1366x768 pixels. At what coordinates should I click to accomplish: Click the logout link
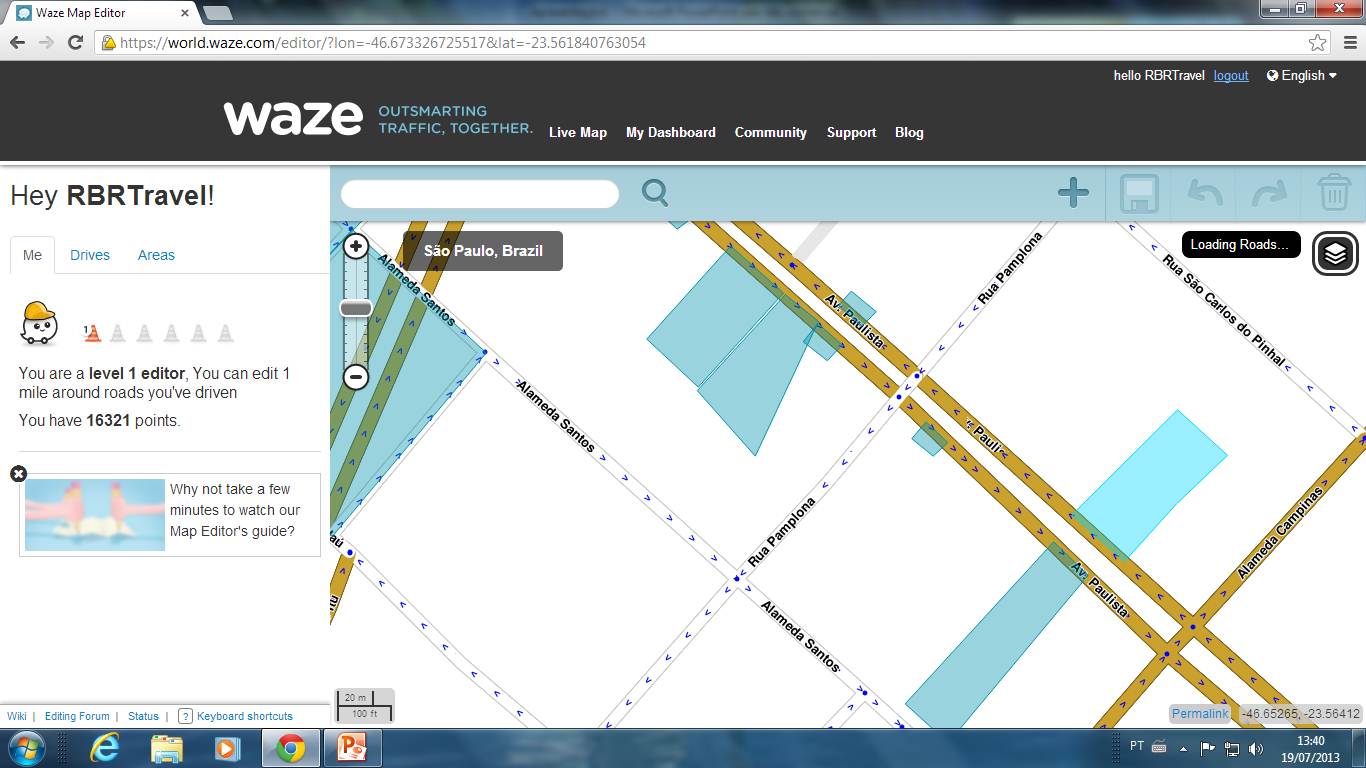click(1231, 75)
